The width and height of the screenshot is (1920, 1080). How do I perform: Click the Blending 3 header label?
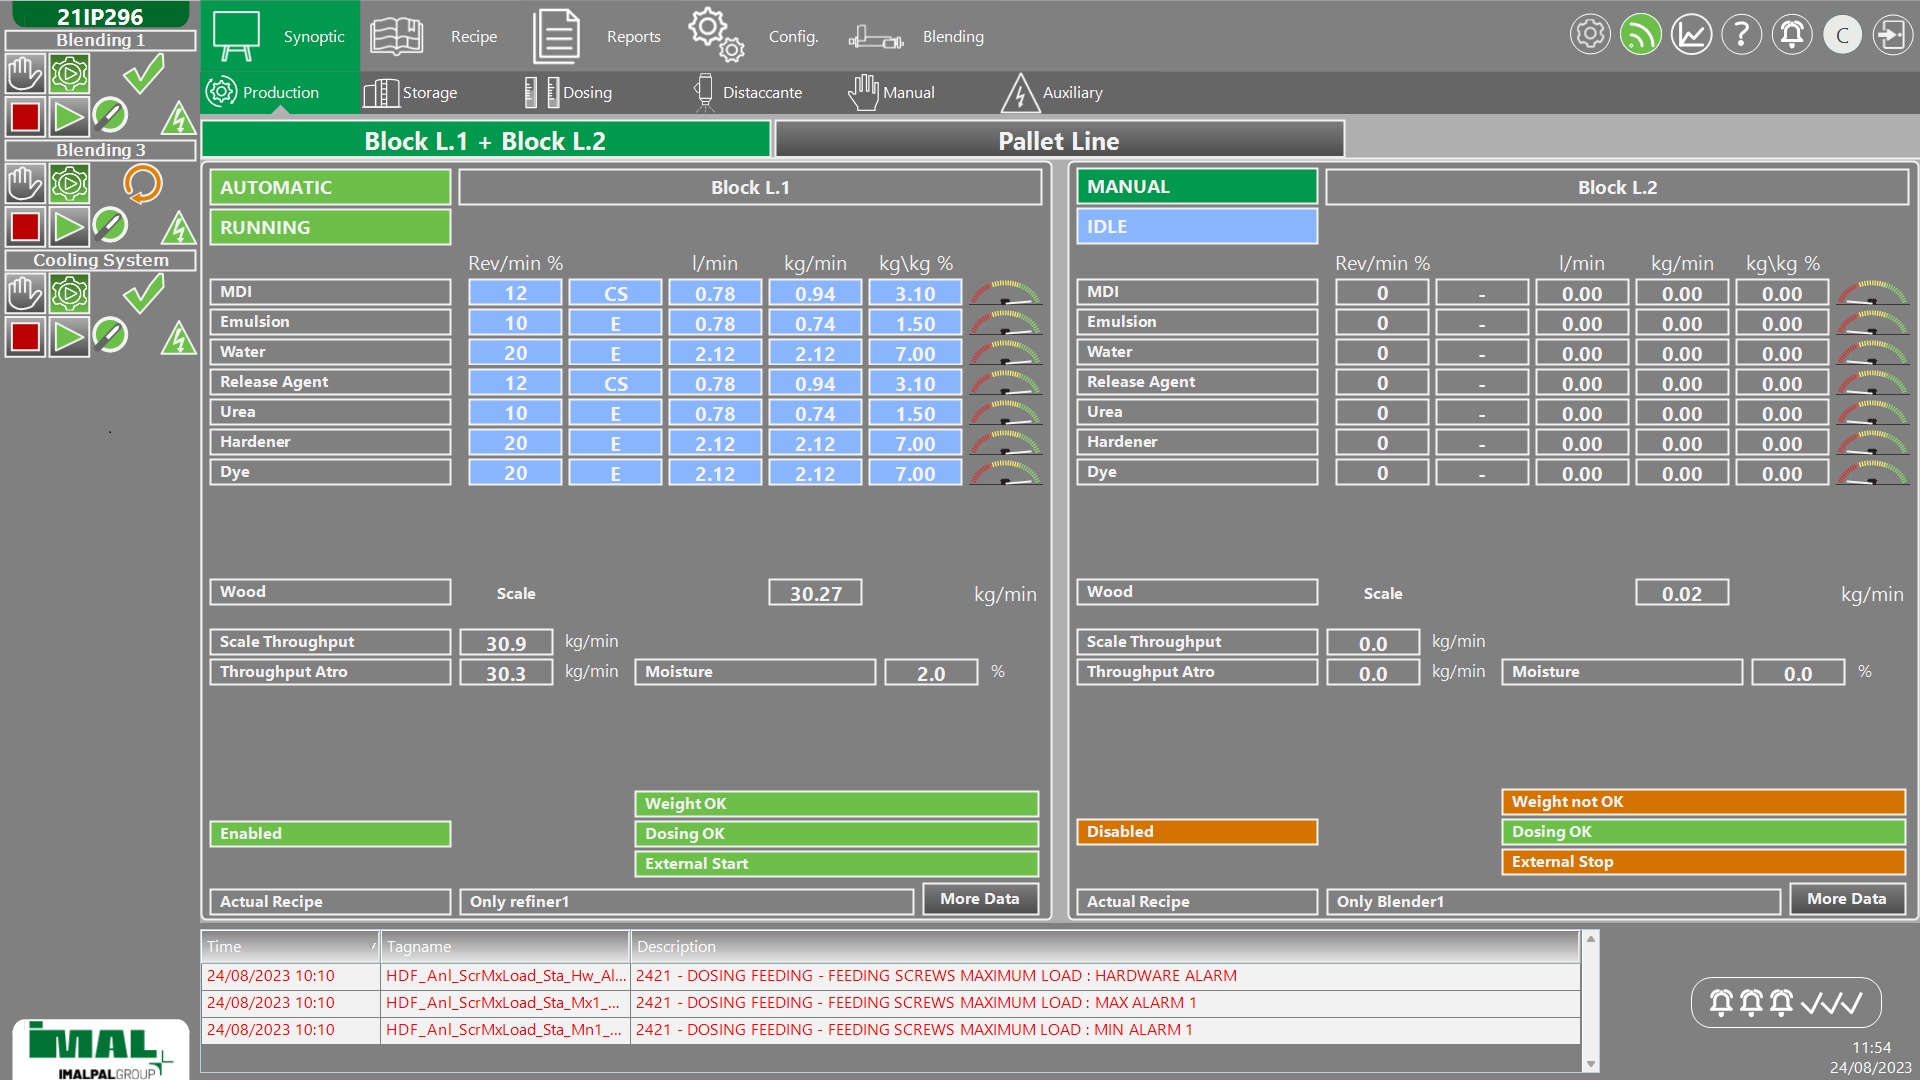100,150
